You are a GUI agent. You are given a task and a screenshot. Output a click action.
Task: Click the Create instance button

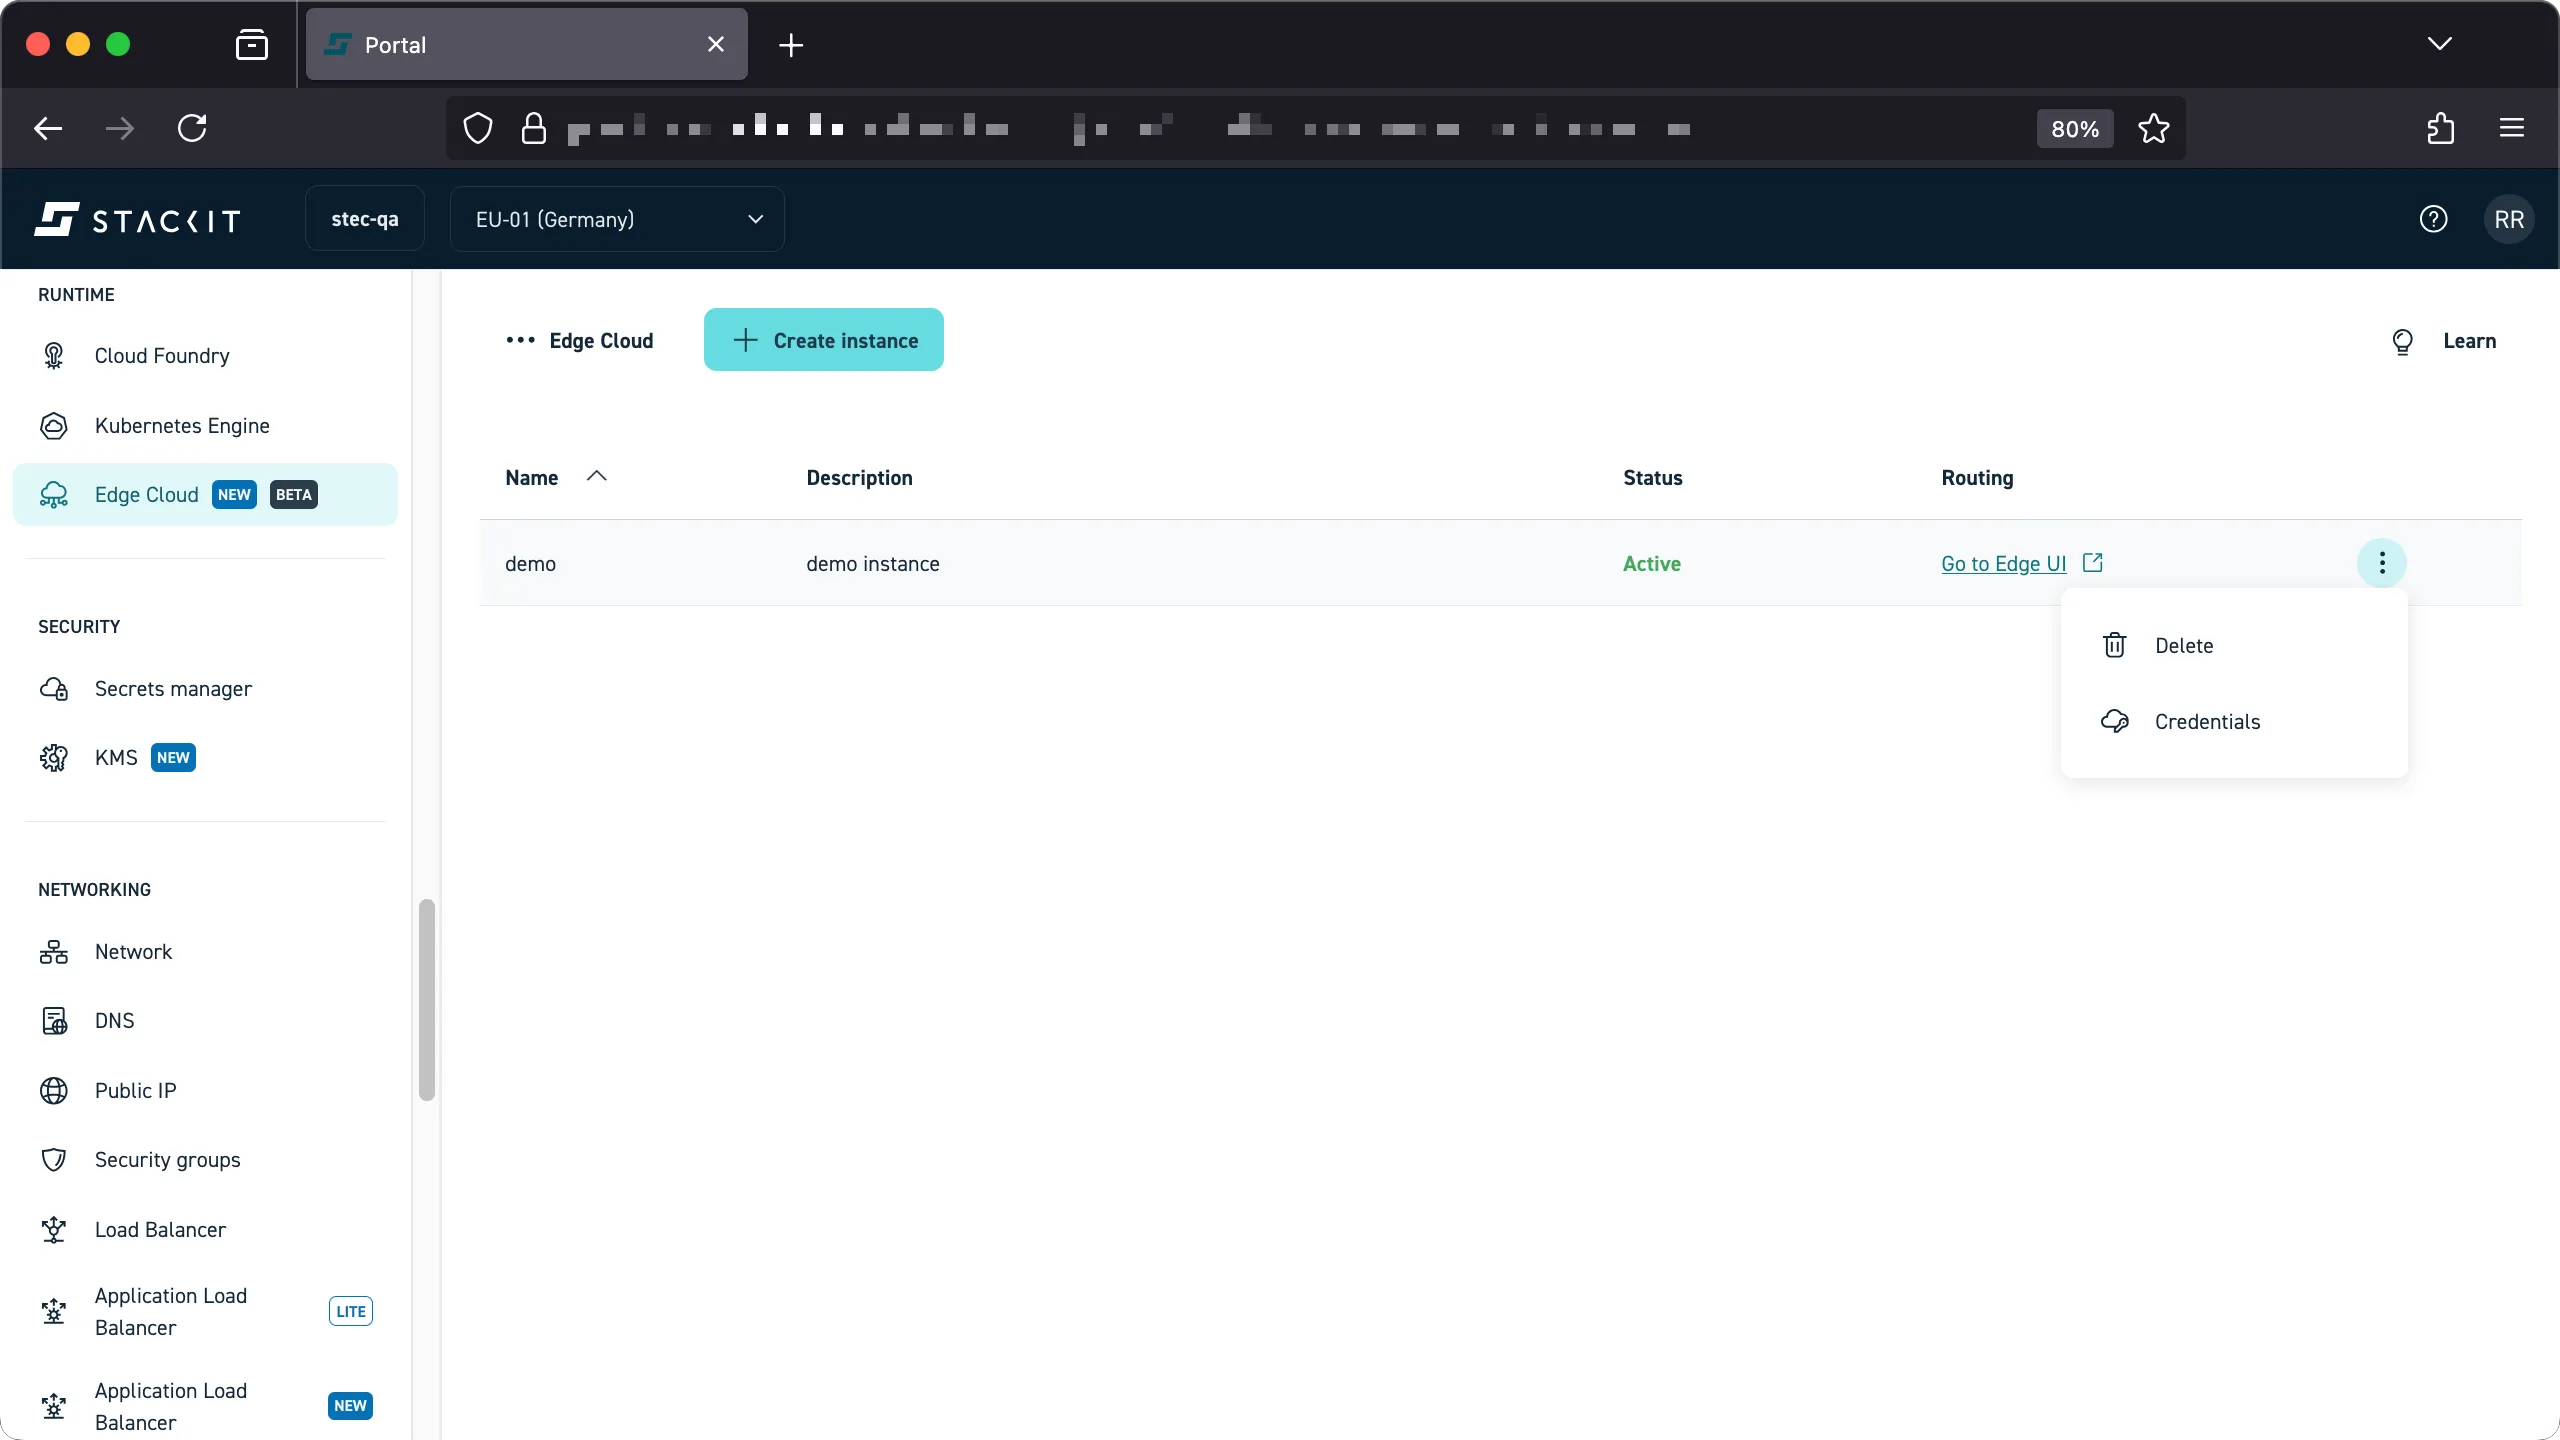coord(823,340)
